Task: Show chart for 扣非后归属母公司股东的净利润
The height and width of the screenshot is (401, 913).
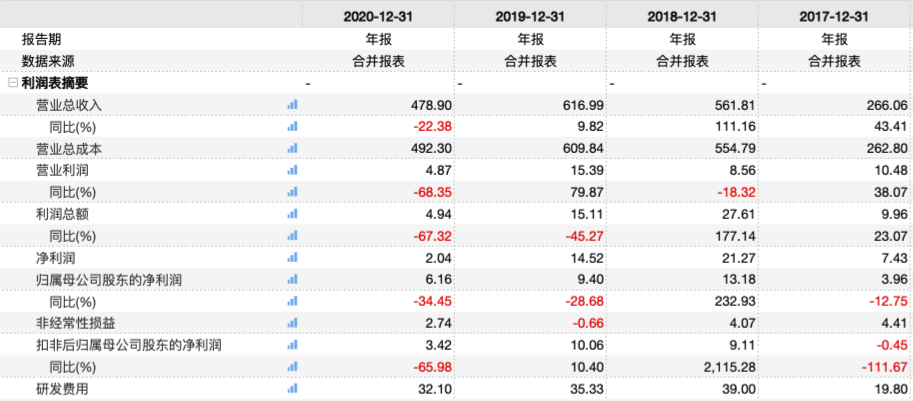Action: [293, 345]
